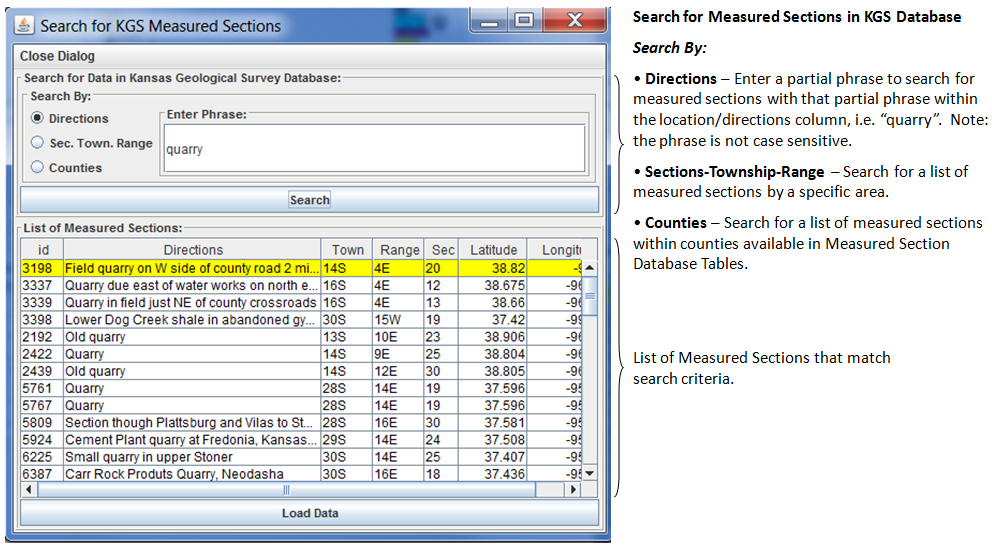Click Latitude cell 38.82 in highlighted row 3198
The width and height of the screenshot is (992, 551).
coord(493,268)
